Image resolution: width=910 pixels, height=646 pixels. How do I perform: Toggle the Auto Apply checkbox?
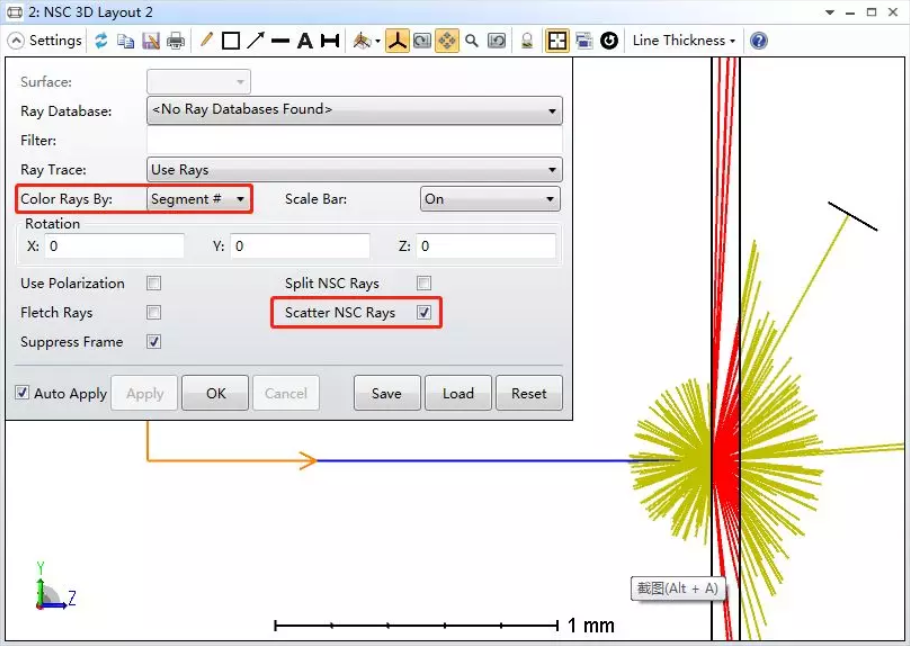[x=23, y=393]
